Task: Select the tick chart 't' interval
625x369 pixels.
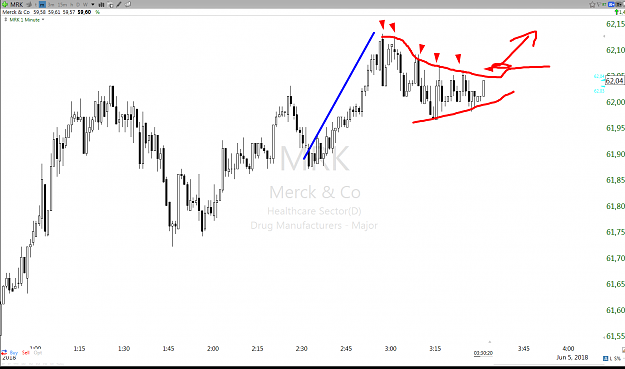Action: click(35, 4)
